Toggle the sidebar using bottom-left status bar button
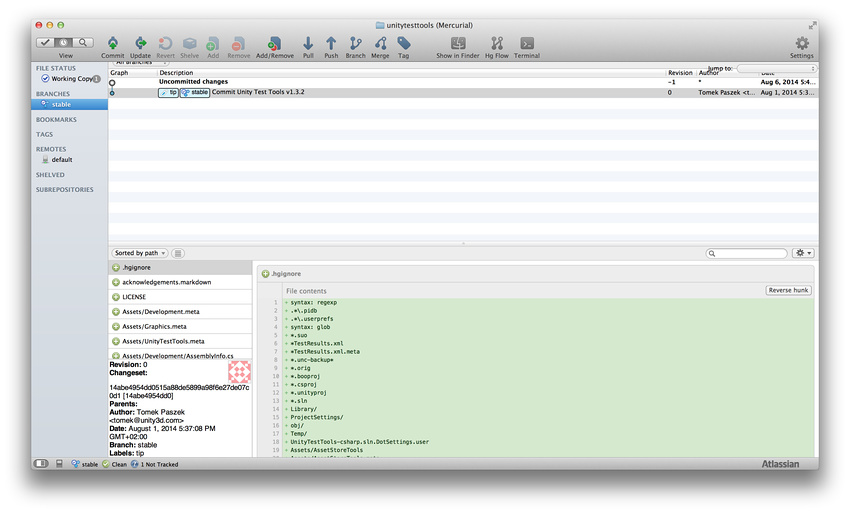850x513 pixels. (41, 464)
